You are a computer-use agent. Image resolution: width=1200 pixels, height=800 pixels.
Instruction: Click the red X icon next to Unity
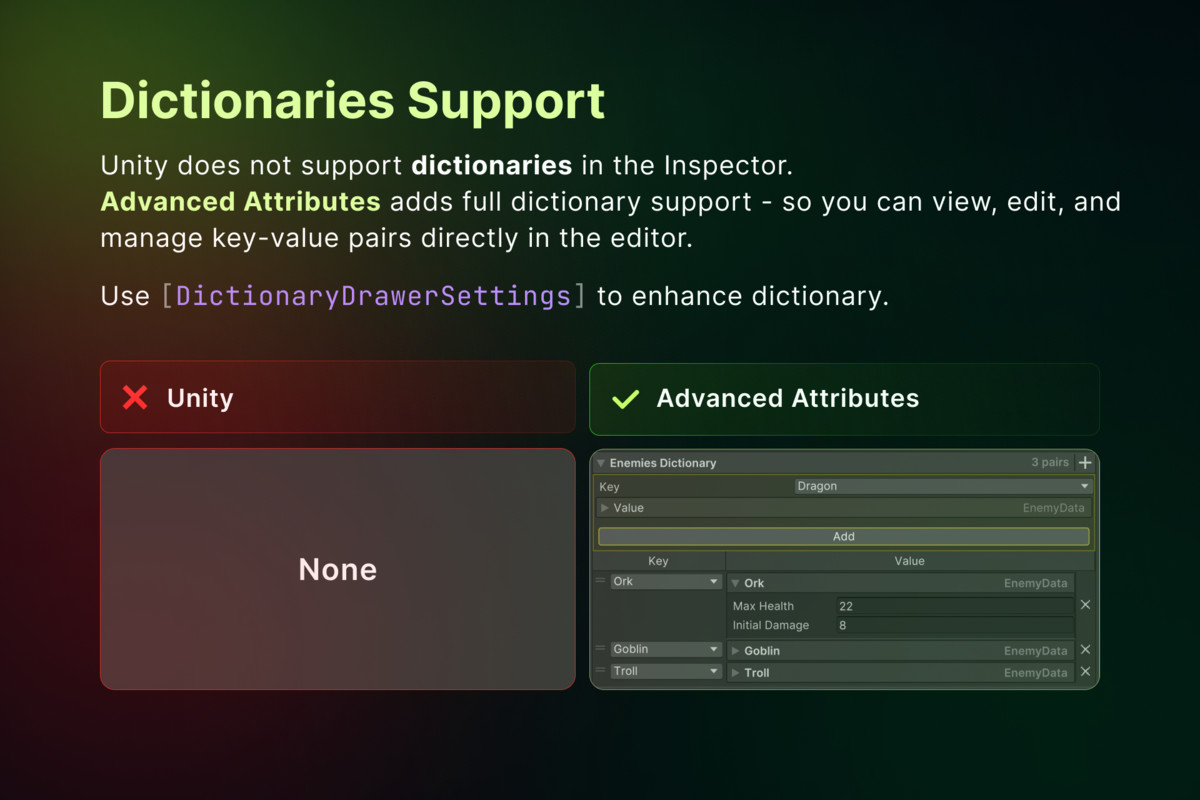pos(135,398)
